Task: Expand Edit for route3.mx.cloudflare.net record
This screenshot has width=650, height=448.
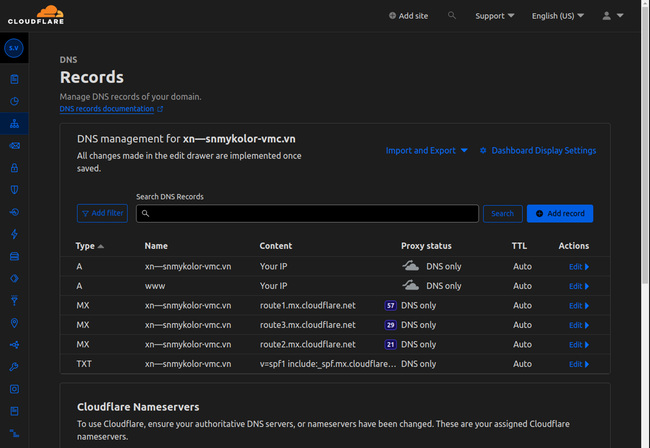Action: pyautogui.click(x=579, y=325)
